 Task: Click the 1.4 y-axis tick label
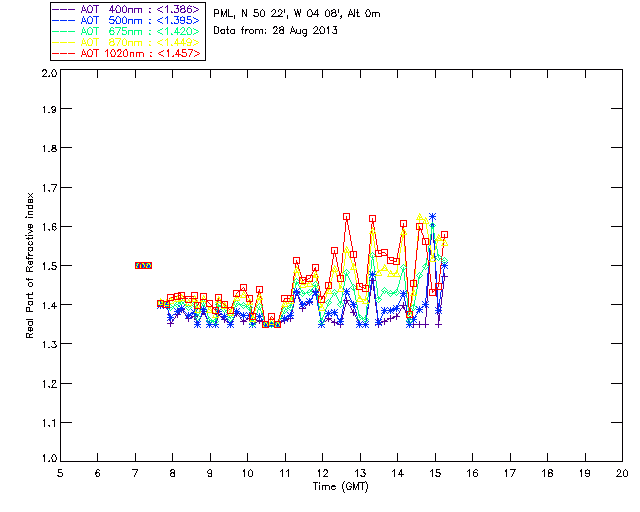pos(49,305)
